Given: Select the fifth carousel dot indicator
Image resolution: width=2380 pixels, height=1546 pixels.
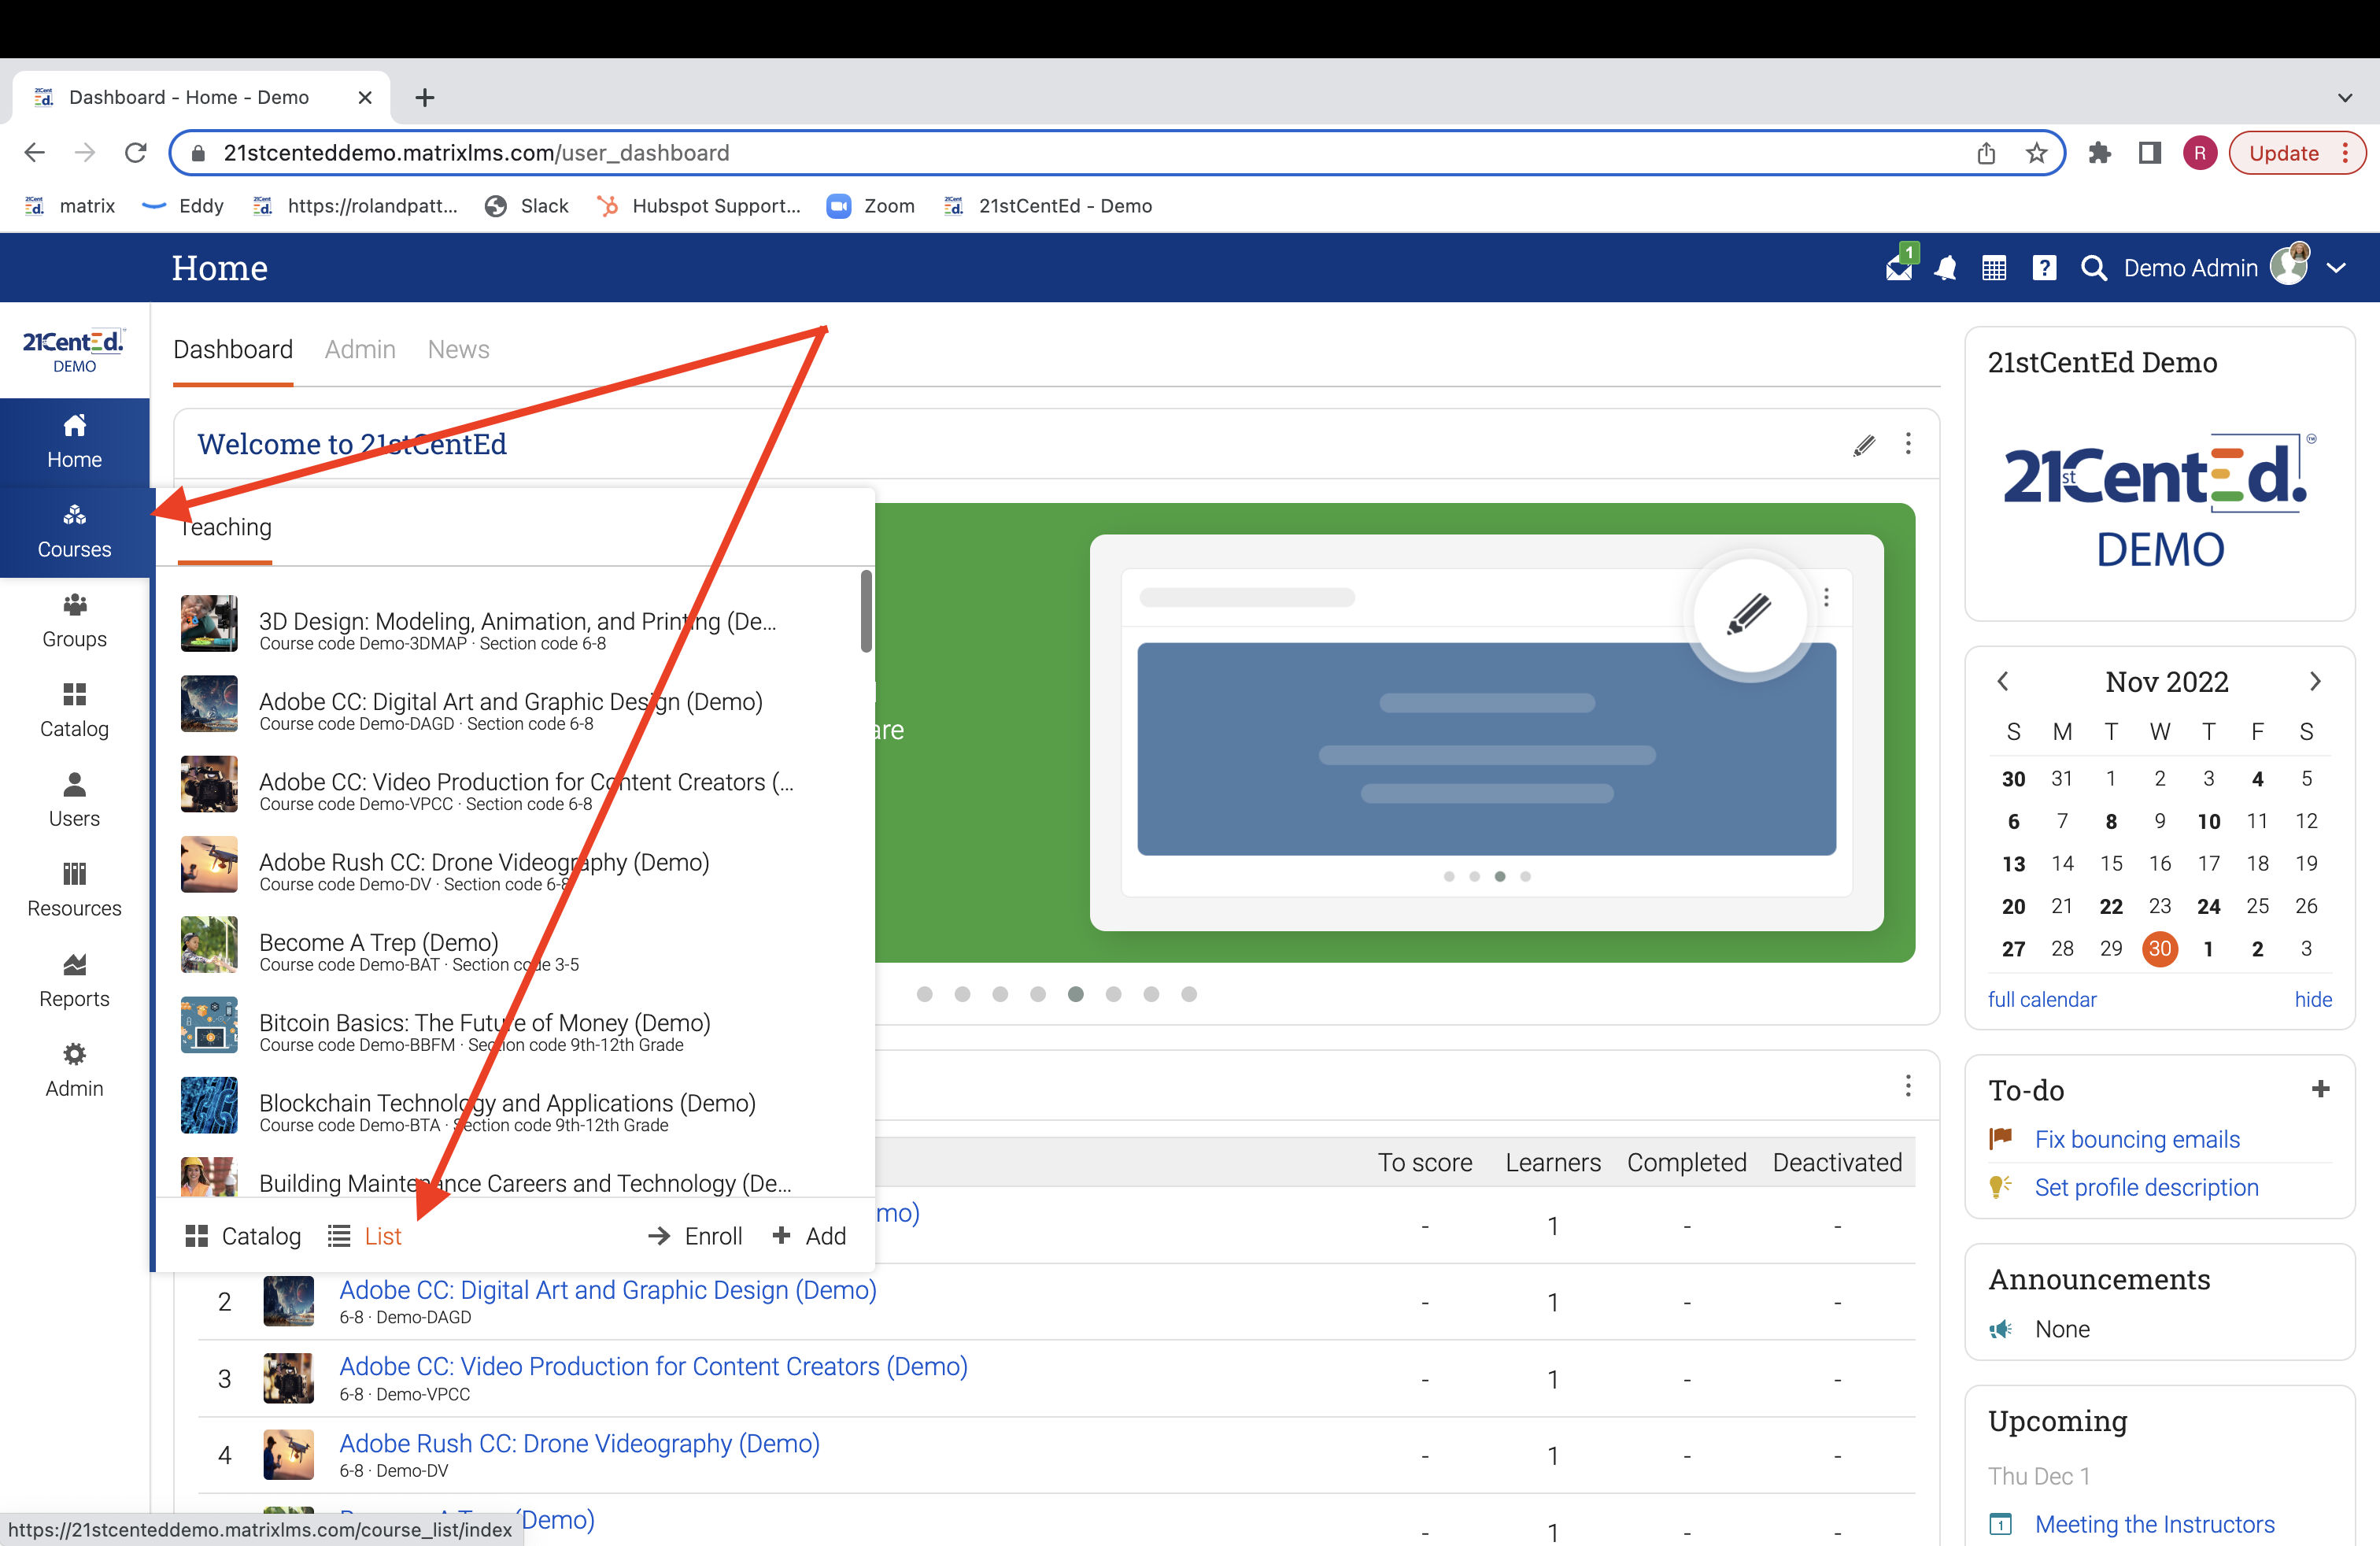Looking at the screenshot, I should pos(1075,994).
